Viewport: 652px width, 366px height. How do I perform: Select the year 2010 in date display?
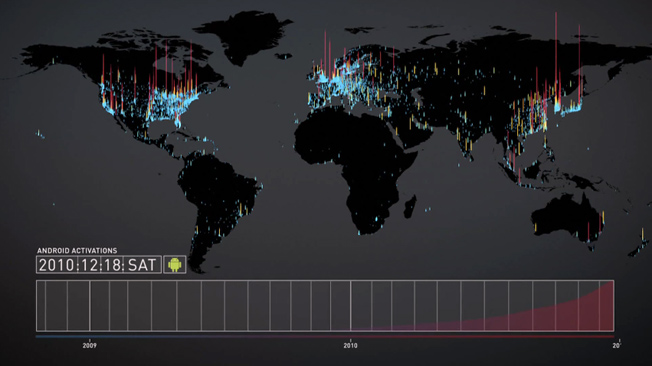coord(57,265)
